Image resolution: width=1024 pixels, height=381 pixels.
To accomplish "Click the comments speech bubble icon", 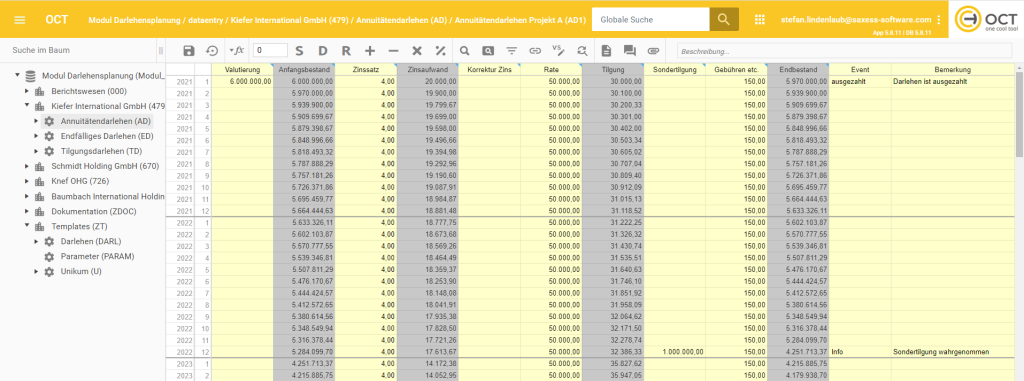I will click(x=630, y=50).
